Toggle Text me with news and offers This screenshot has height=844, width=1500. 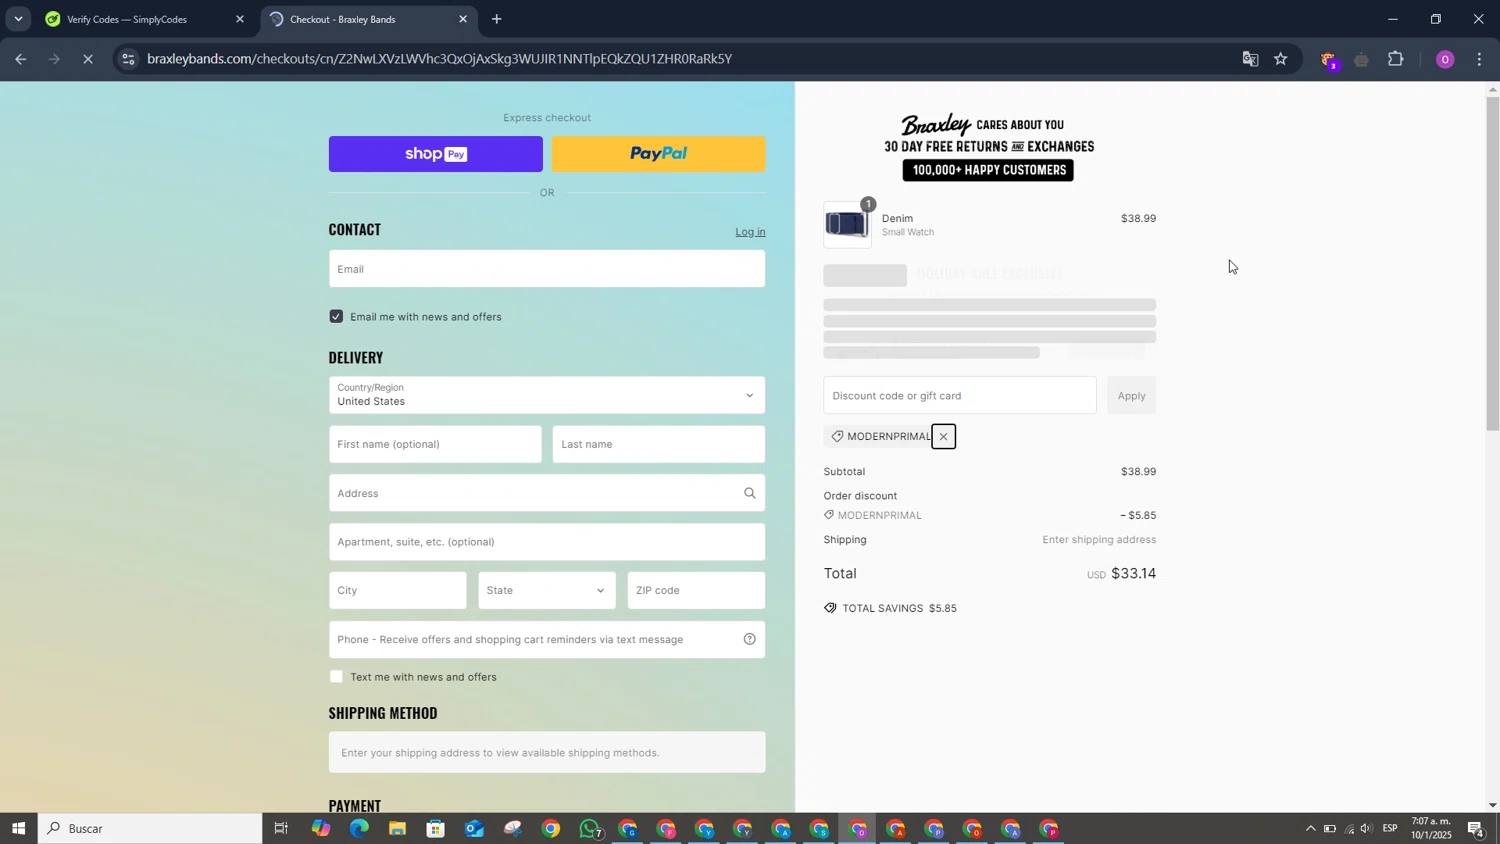[x=336, y=677]
